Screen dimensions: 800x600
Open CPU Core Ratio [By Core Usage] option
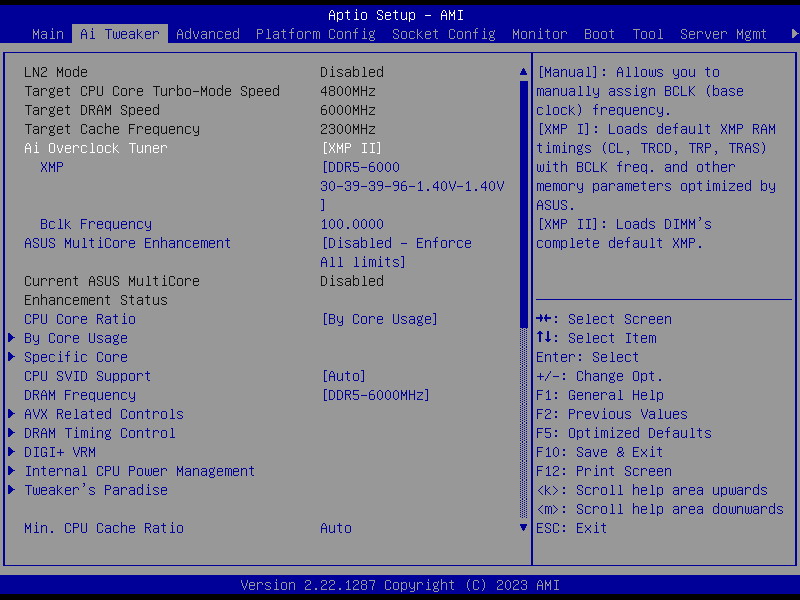pyautogui.click(x=380, y=319)
